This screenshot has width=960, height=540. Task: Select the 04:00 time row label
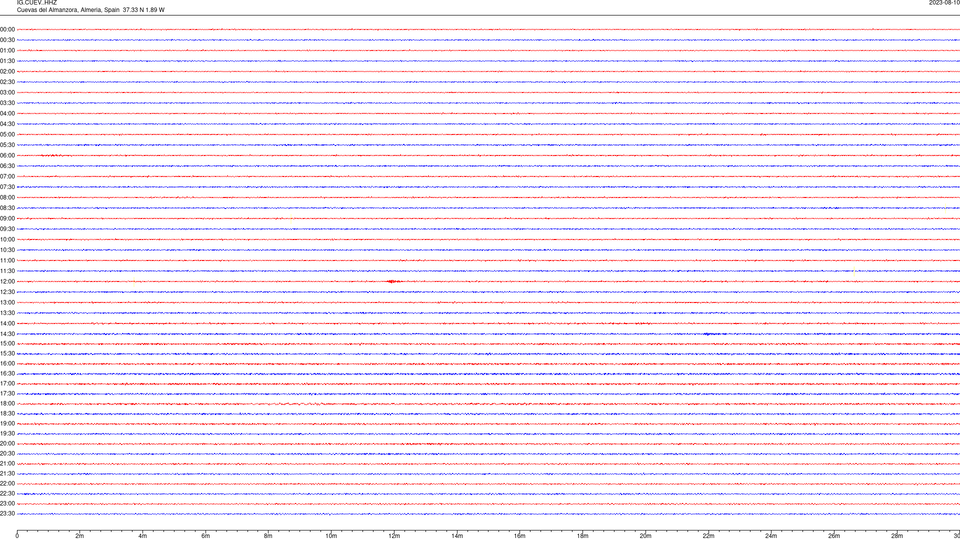pos(7,113)
